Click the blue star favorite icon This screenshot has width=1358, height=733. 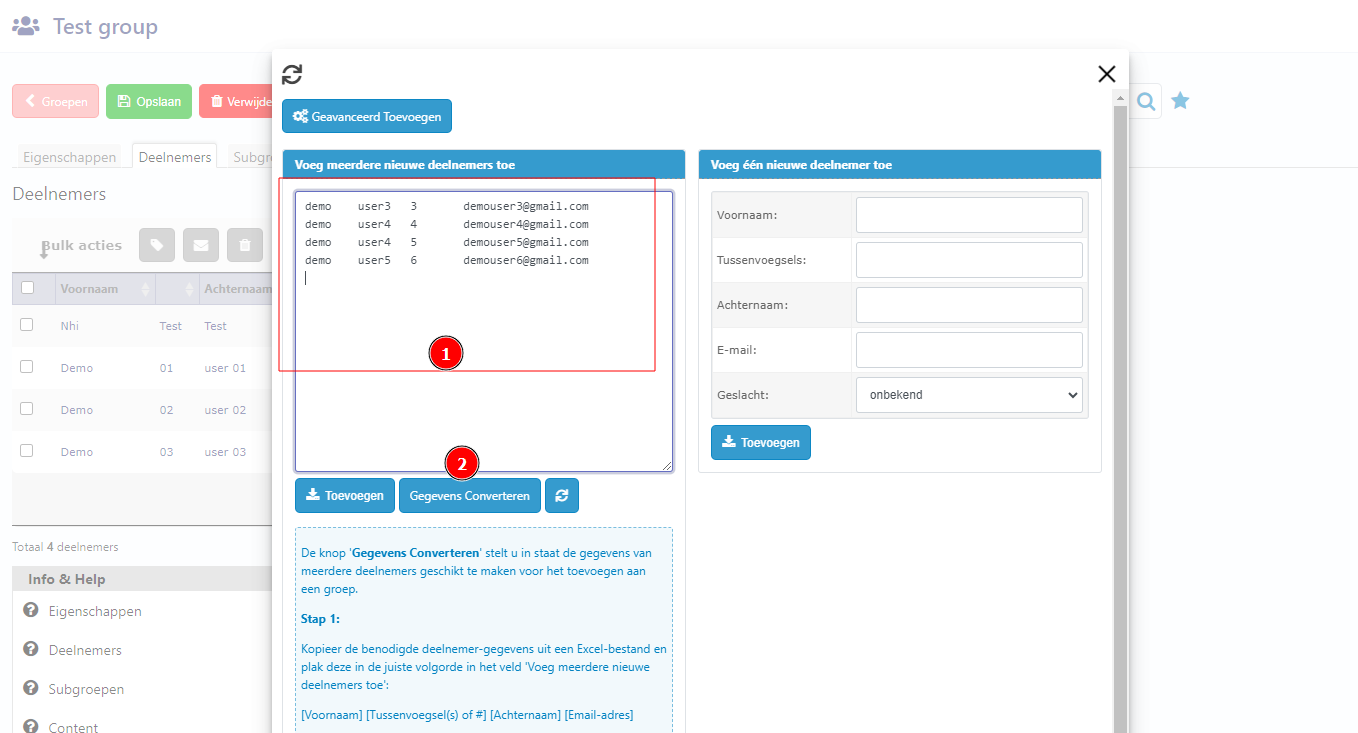point(1180,101)
